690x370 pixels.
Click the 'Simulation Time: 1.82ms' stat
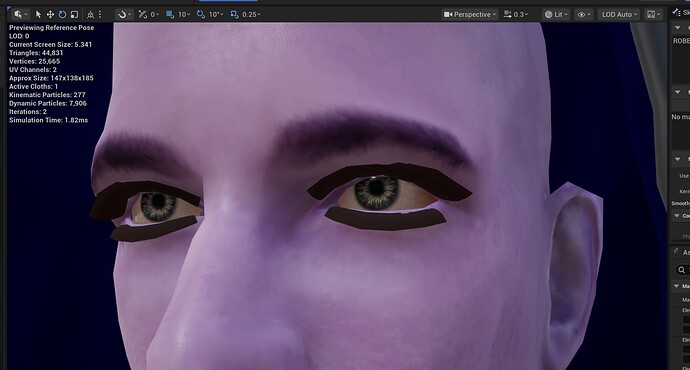point(48,120)
